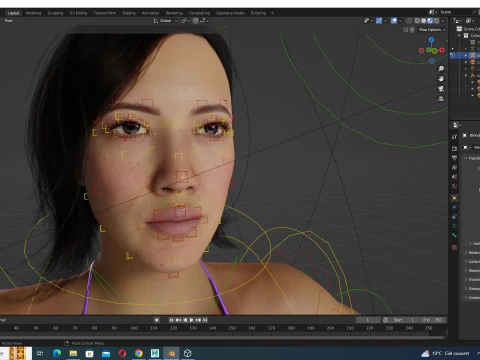Click frame 100 on the timeline ruler
The height and width of the screenshot is (360, 480).
(x=134, y=328)
